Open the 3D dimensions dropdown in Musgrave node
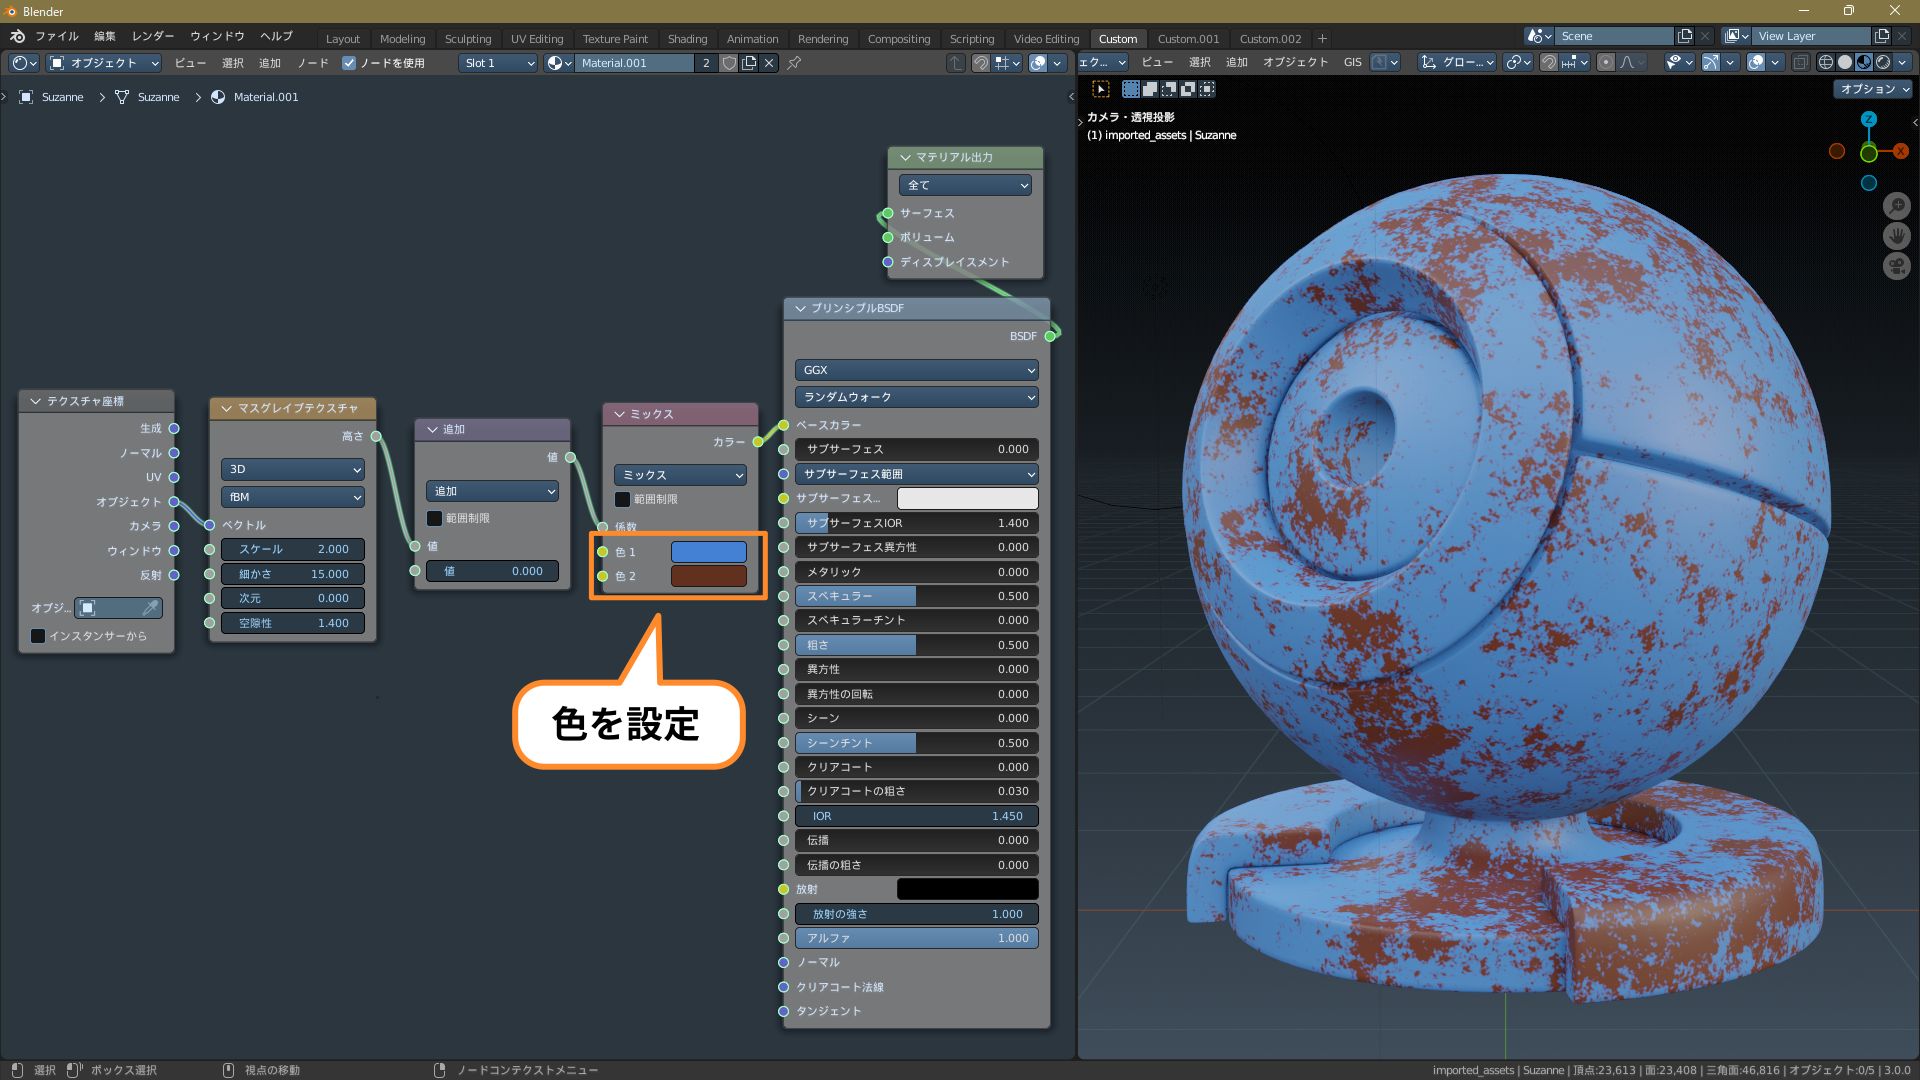This screenshot has width=1920, height=1080. (293, 469)
